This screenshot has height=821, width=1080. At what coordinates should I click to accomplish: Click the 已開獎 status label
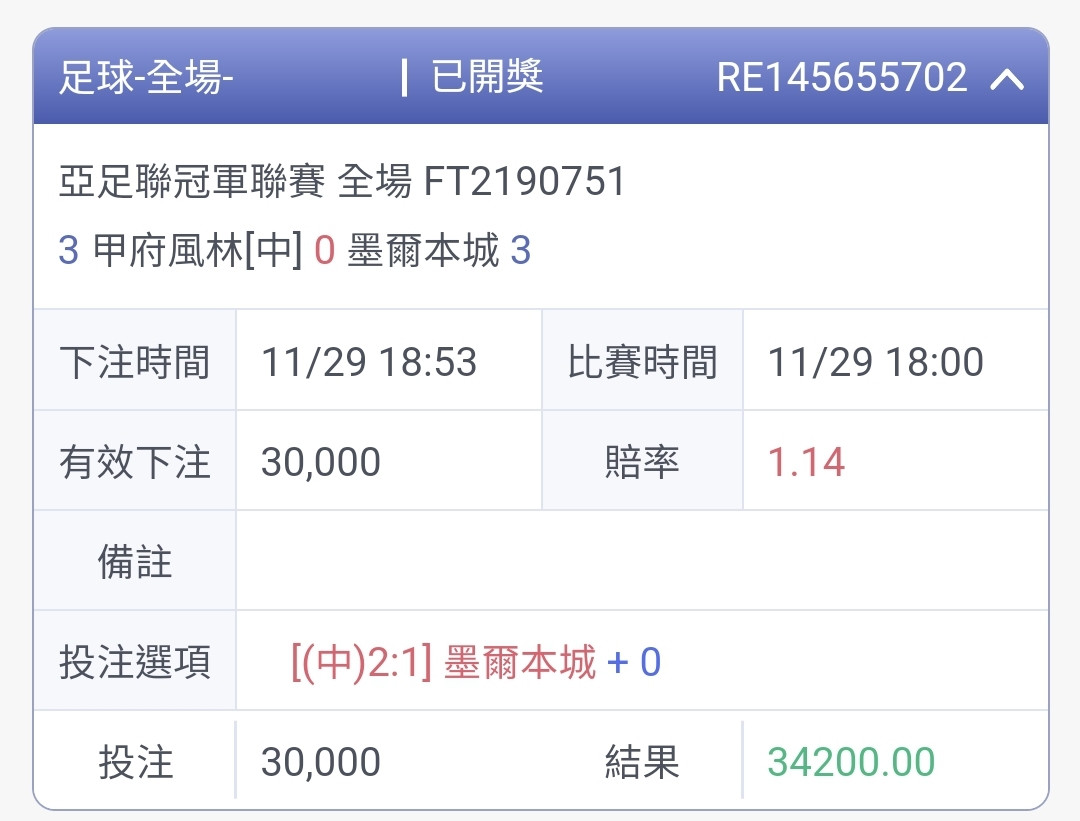[x=487, y=77]
